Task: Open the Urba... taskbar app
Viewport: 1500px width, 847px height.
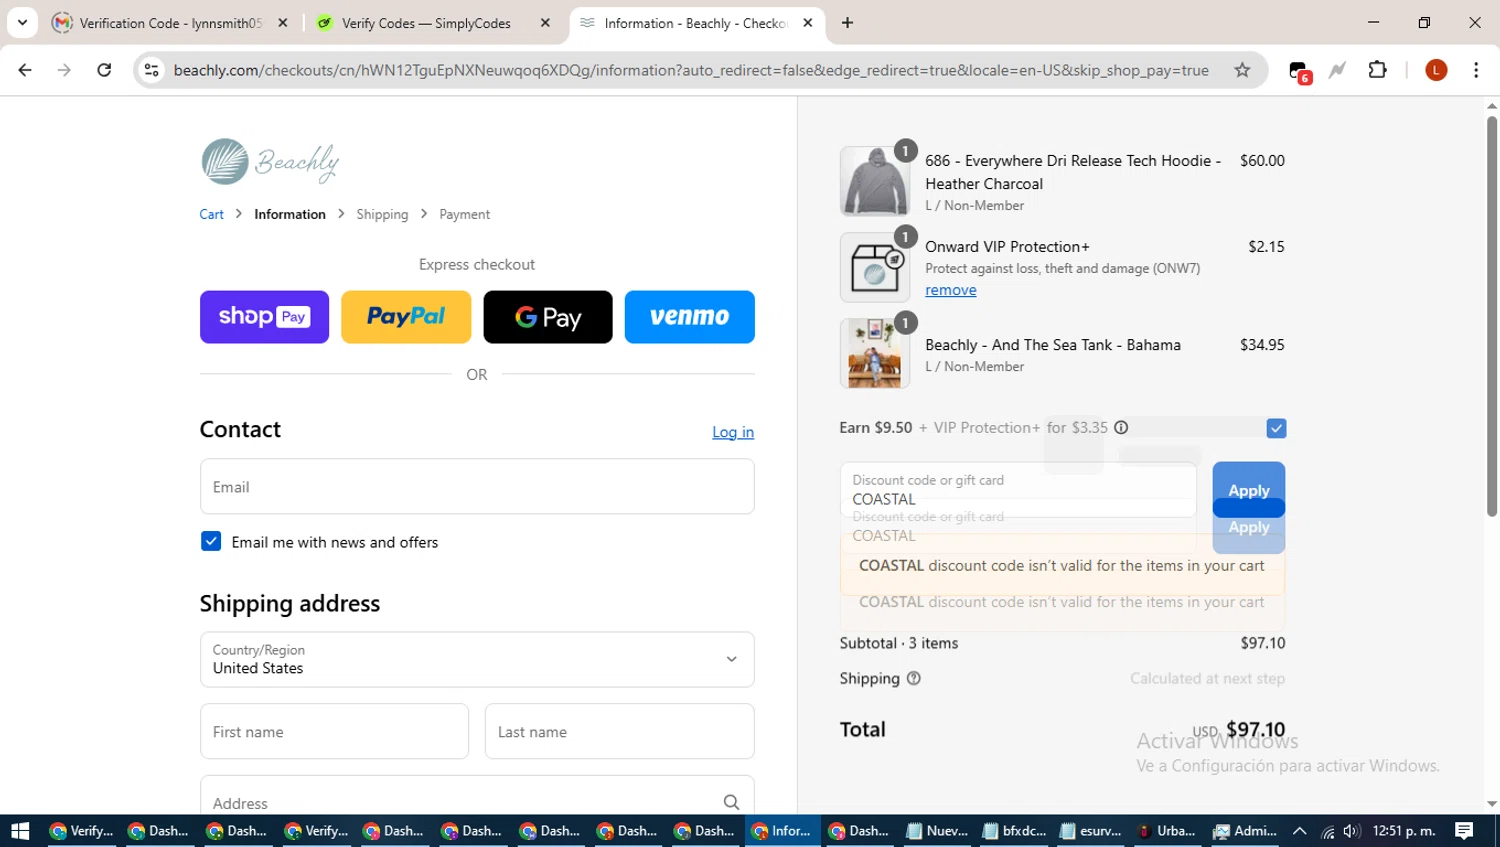Action: [1167, 831]
